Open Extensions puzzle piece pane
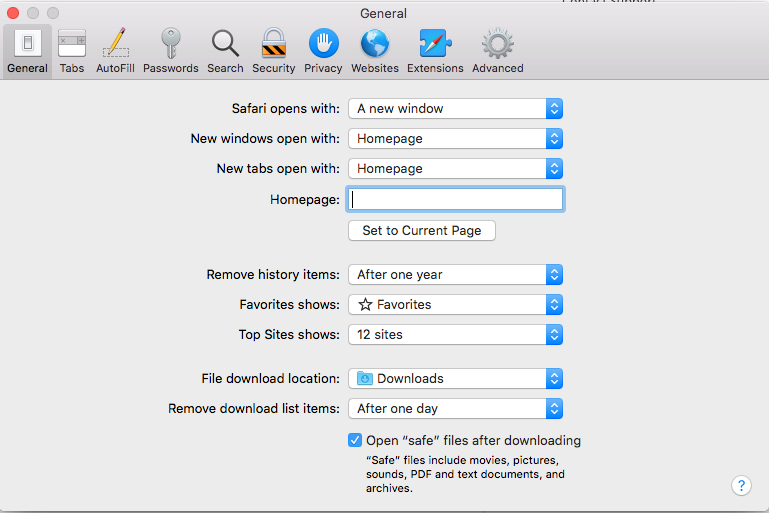Screen dimensions: 769x513 (x=435, y=51)
